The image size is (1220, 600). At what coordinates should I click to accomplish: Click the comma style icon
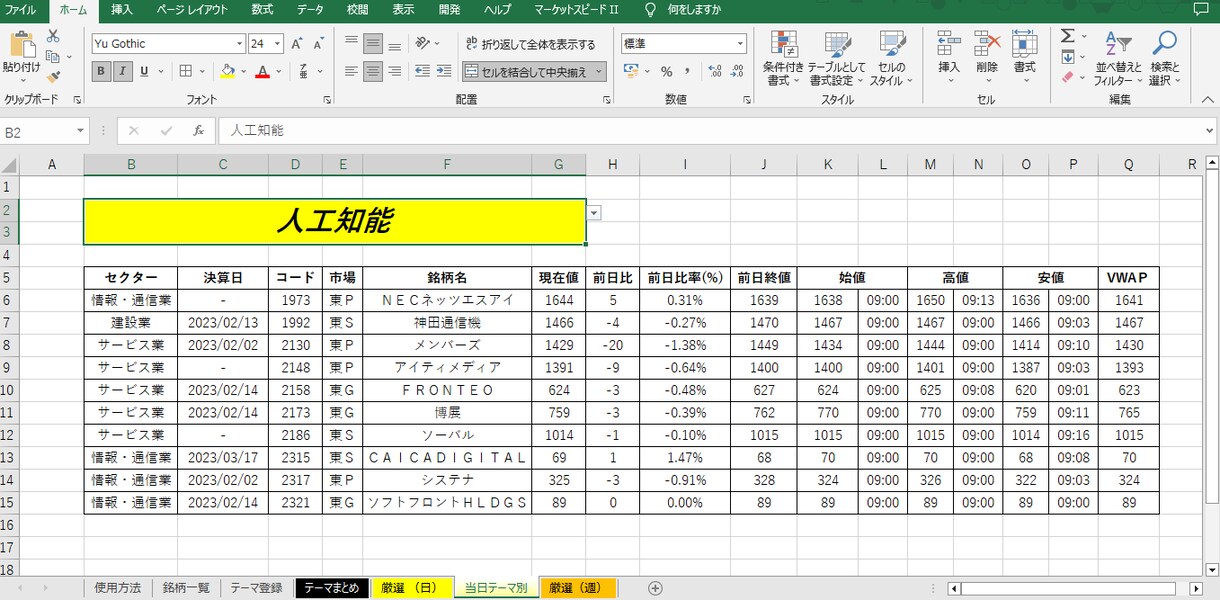click(689, 71)
